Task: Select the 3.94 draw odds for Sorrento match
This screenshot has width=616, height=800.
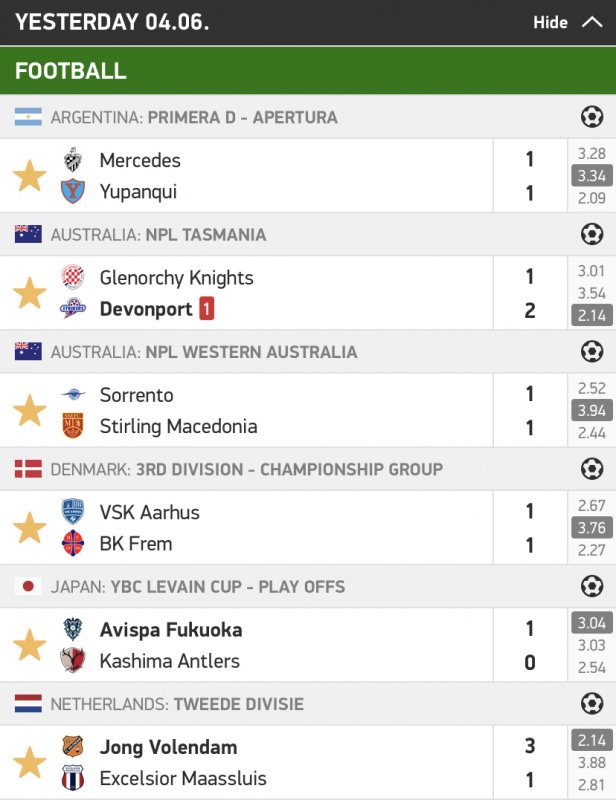Action: coord(592,411)
